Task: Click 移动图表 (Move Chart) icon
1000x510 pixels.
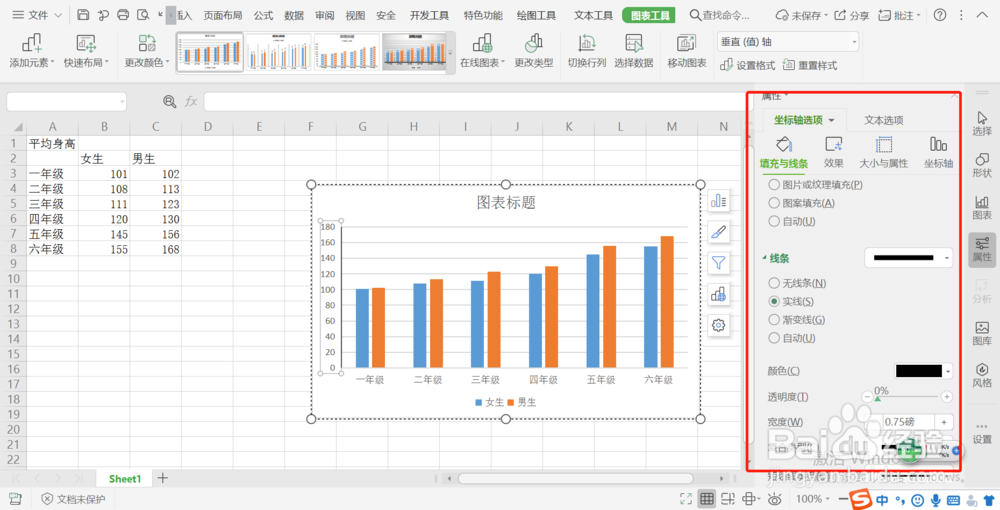Action: (687, 51)
